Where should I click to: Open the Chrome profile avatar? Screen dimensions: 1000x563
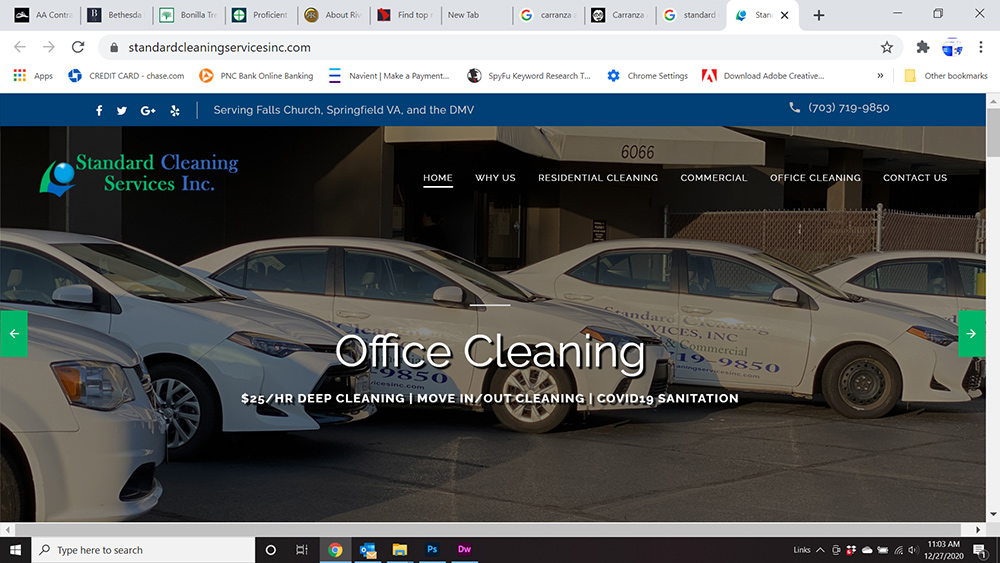pyautogui.click(x=952, y=47)
